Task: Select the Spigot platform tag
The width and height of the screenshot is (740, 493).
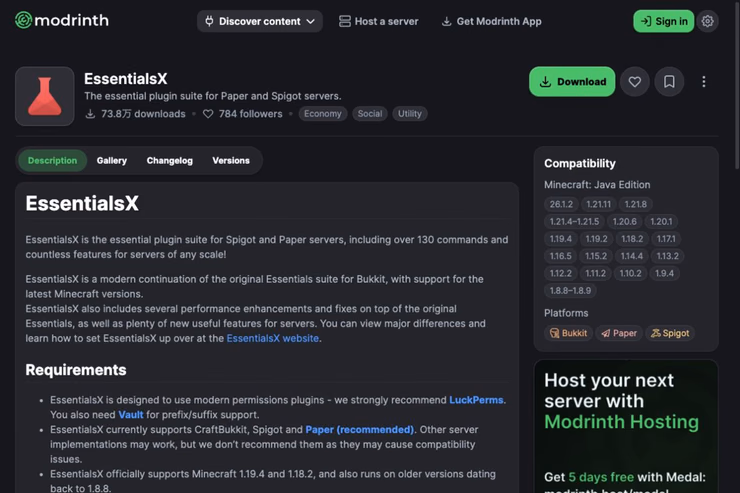Action: [670, 333]
